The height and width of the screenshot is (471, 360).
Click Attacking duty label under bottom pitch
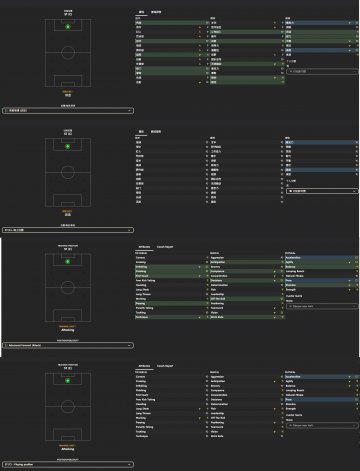point(68,449)
